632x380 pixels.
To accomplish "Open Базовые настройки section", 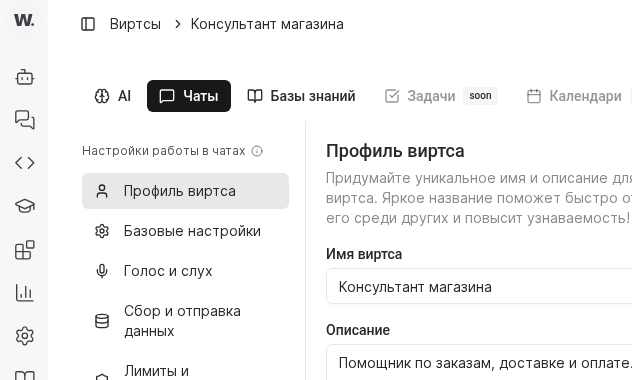I will click(185, 231).
